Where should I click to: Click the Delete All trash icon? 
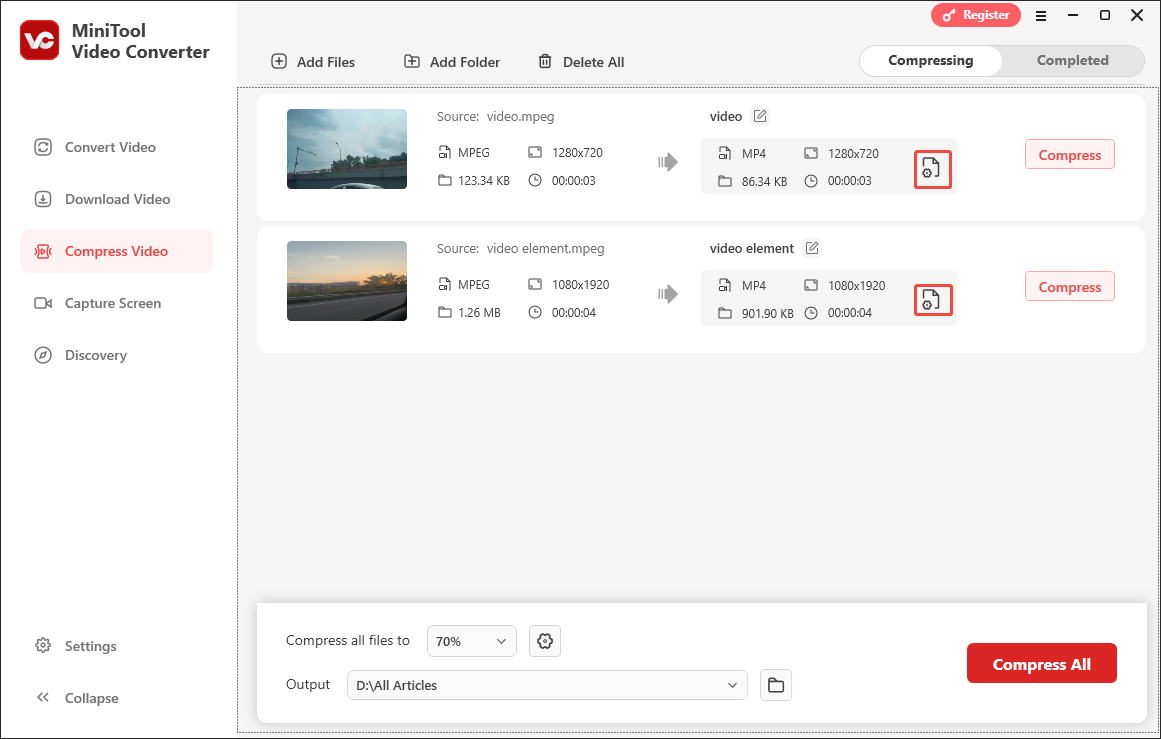(x=545, y=61)
